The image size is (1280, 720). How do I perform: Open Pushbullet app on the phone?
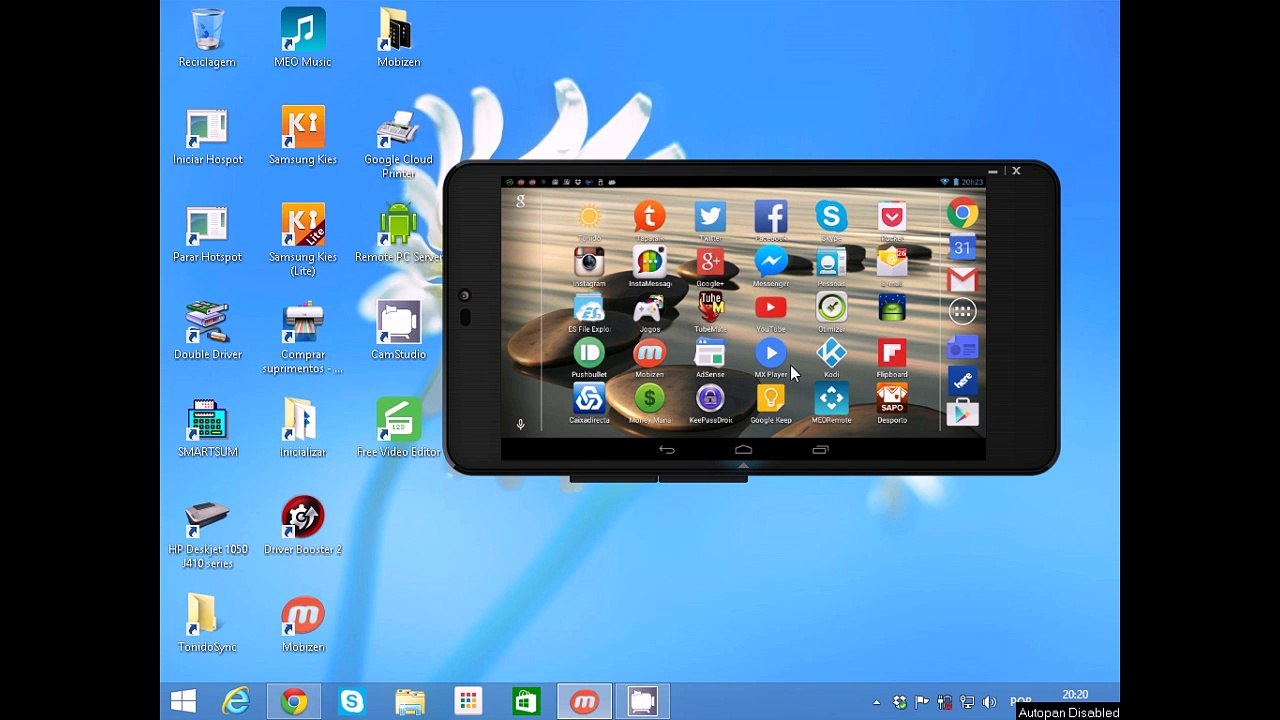click(589, 353)
